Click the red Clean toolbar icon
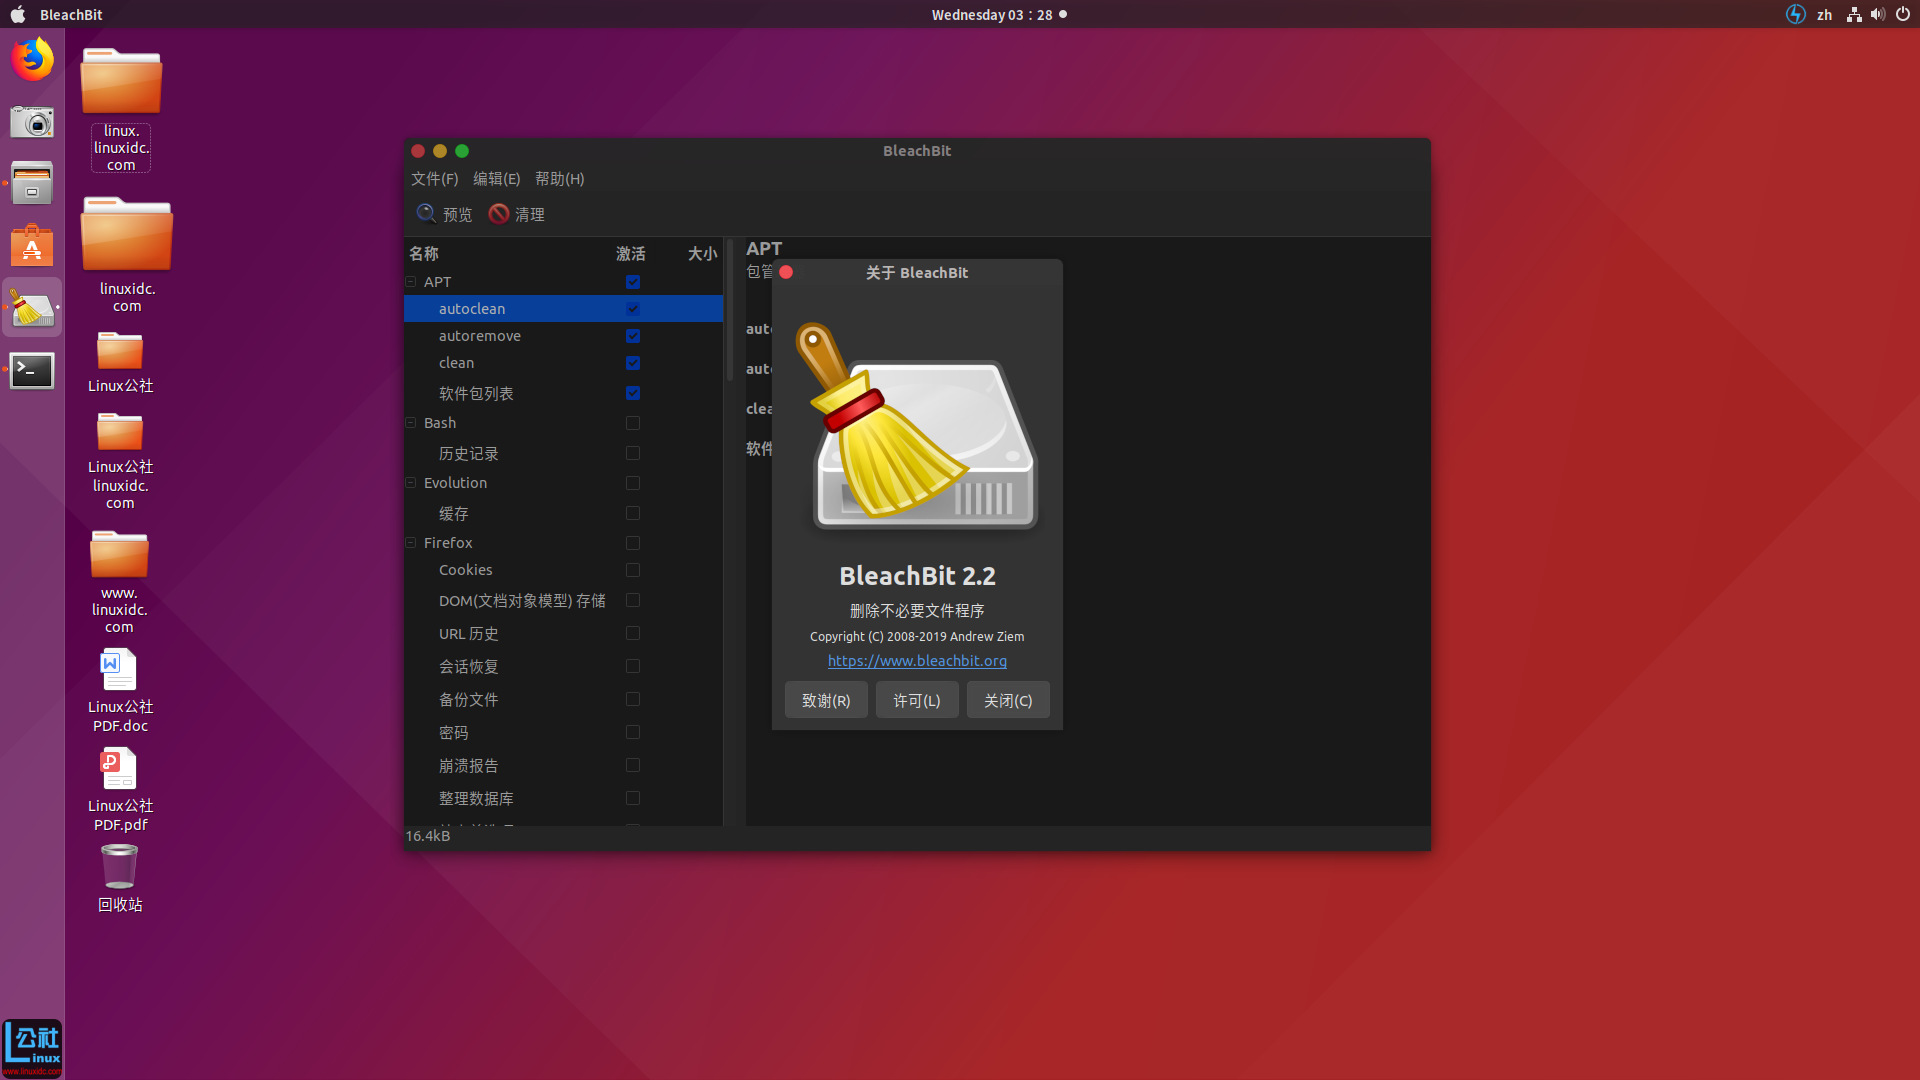This screenshot has width=1920, height=1080. pos(498,214)
